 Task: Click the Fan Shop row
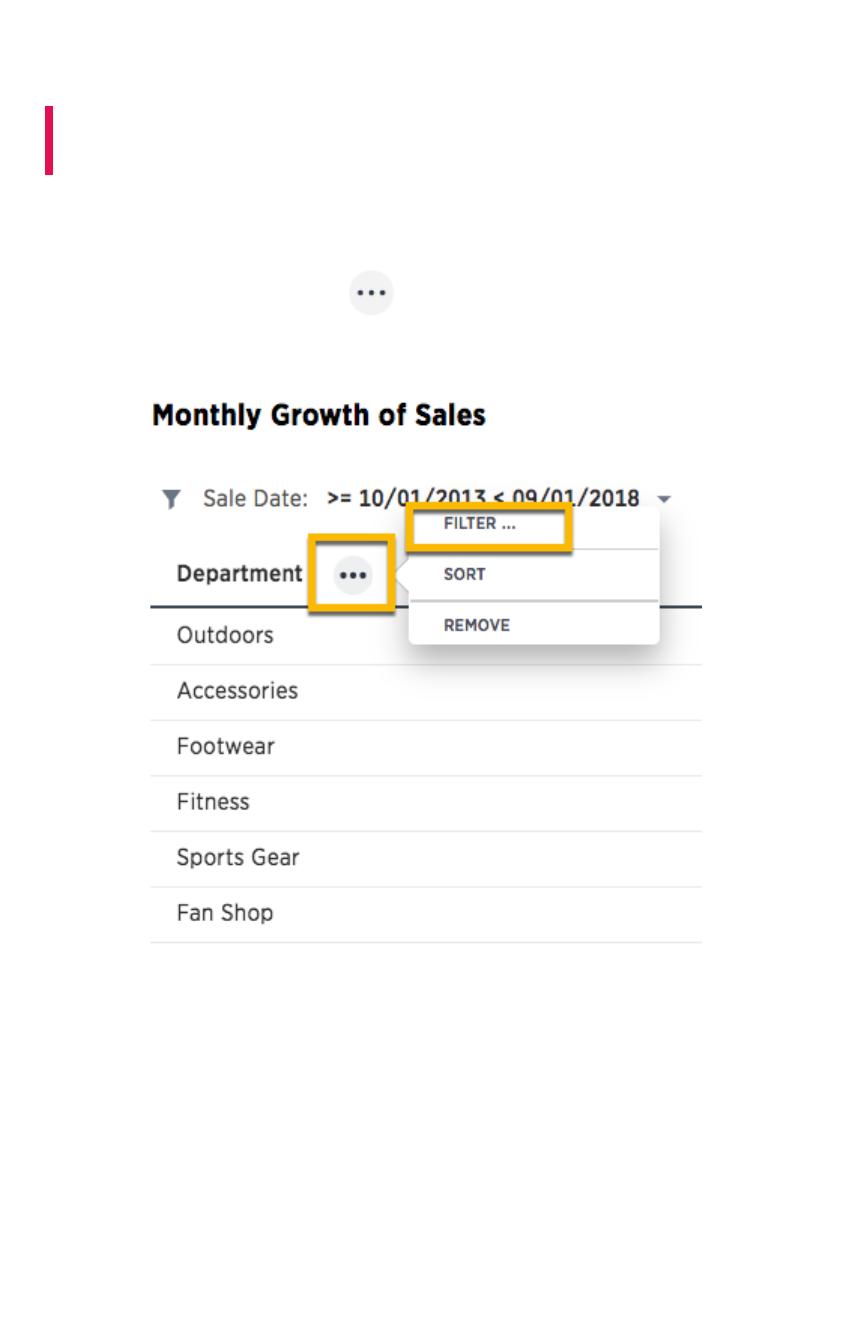(225, 913)
